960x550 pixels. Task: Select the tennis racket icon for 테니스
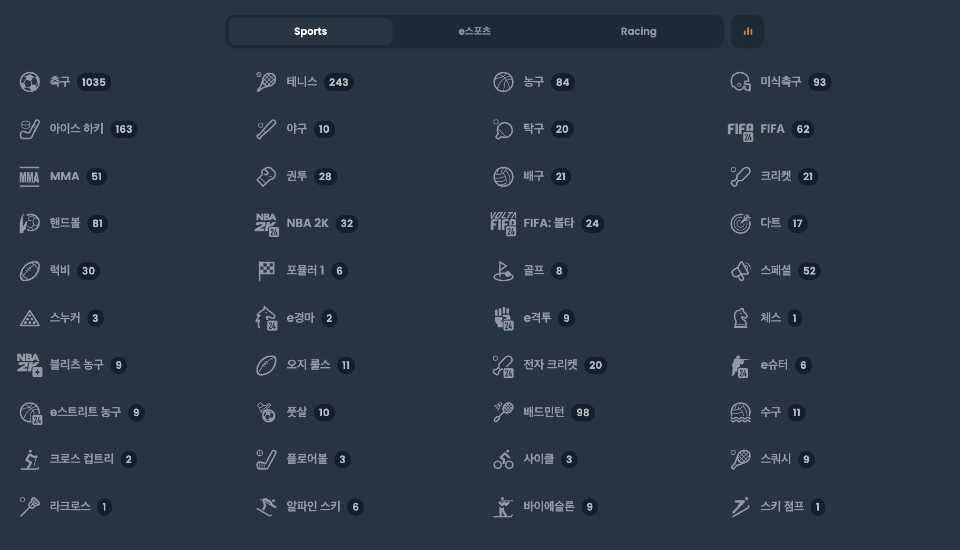[266, 82]
